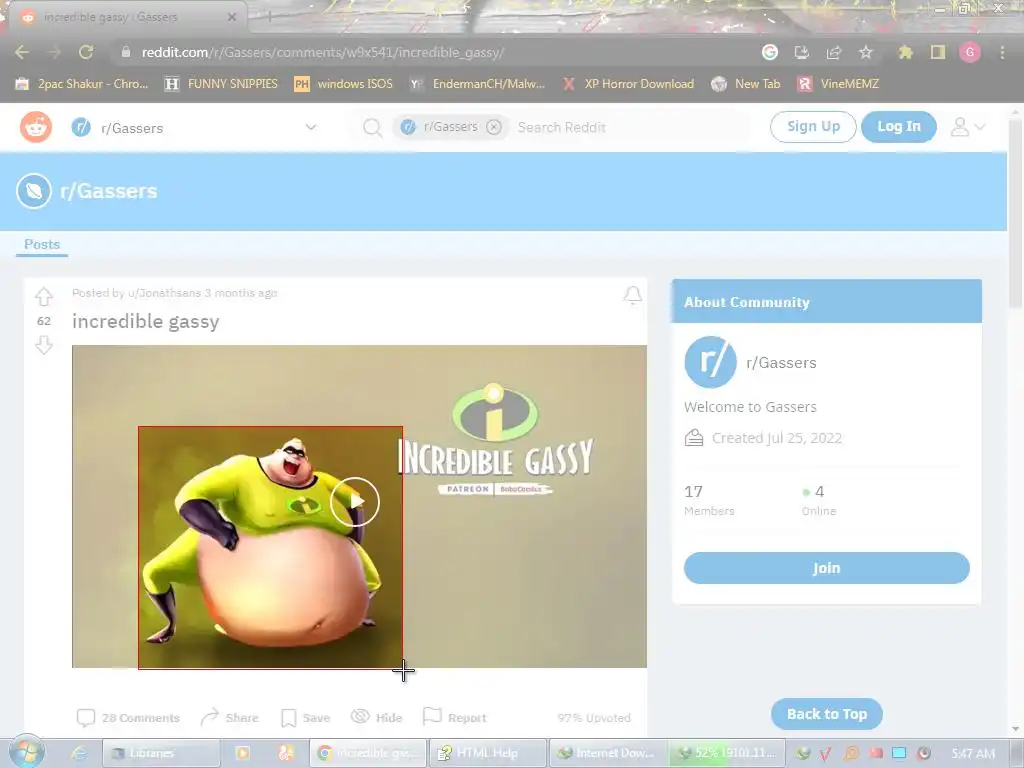Open the New Tab bookmark
Screen dimensions: 1024x768
(746, 84)
